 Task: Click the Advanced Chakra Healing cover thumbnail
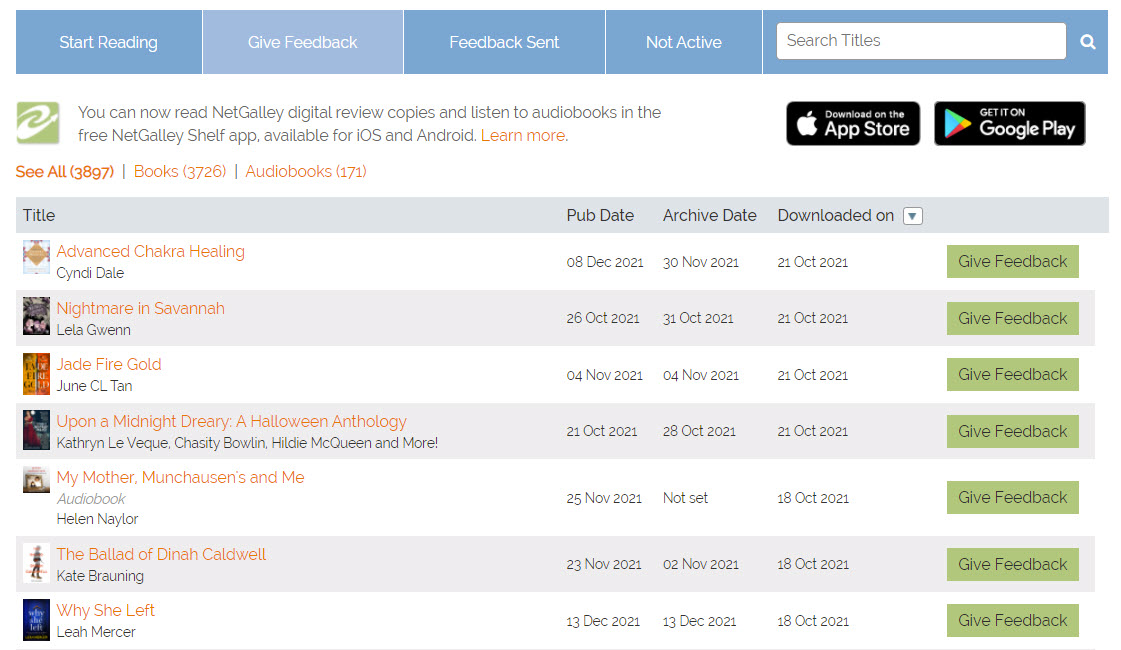[x=36, y=257]
